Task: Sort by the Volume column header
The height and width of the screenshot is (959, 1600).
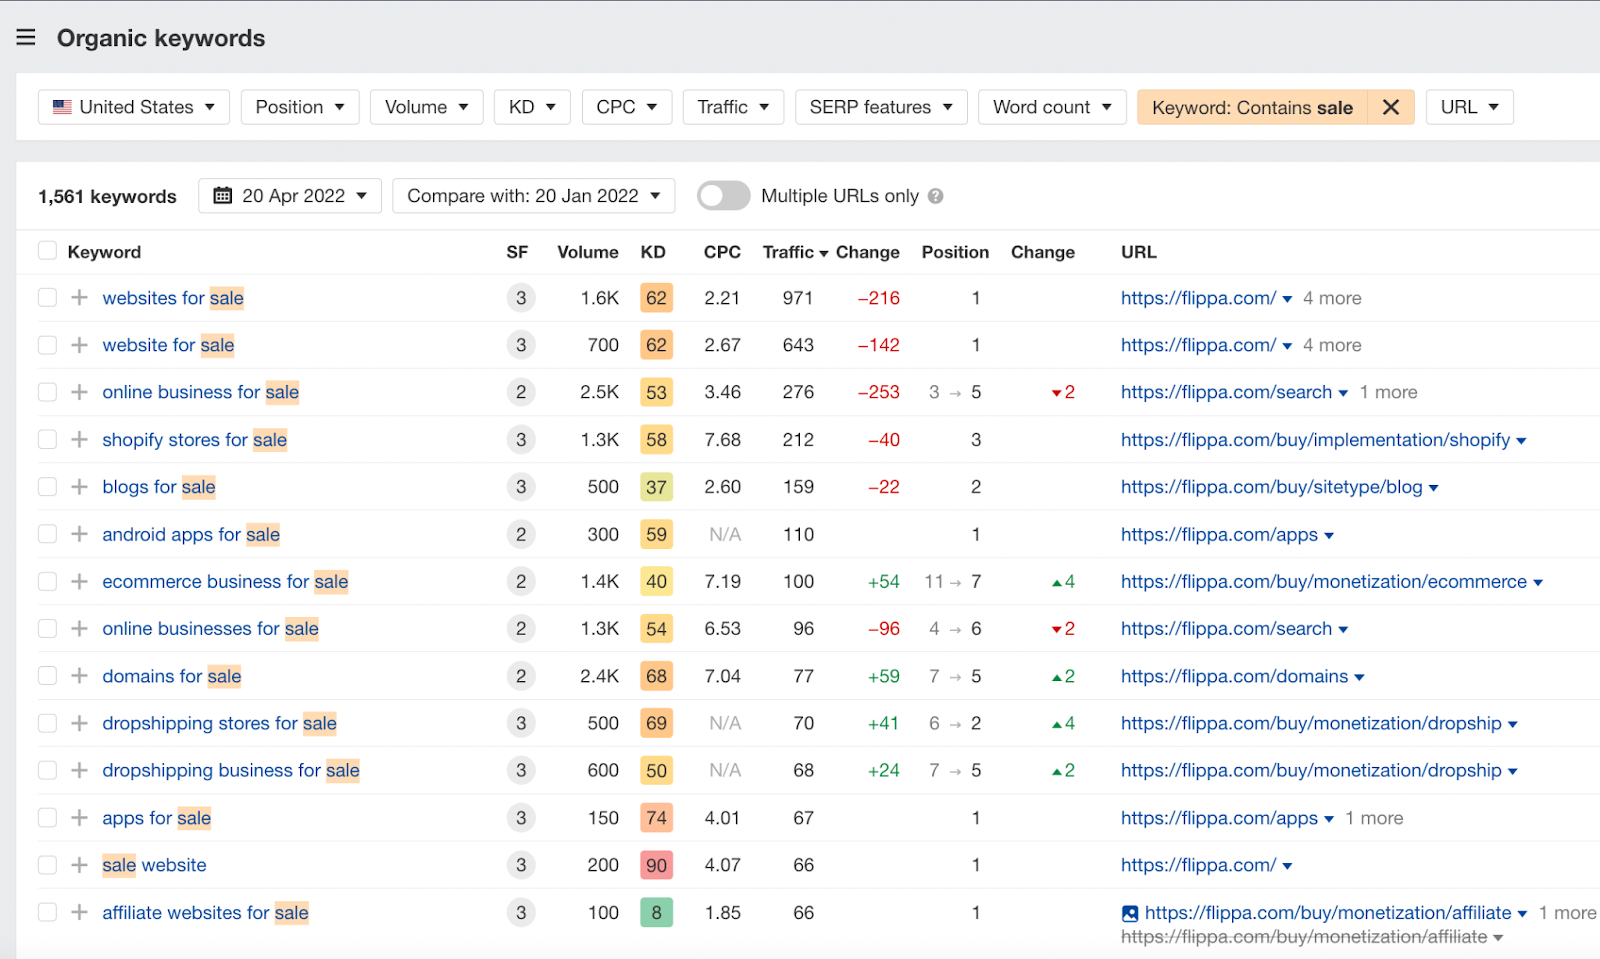Action: [588, 252]
